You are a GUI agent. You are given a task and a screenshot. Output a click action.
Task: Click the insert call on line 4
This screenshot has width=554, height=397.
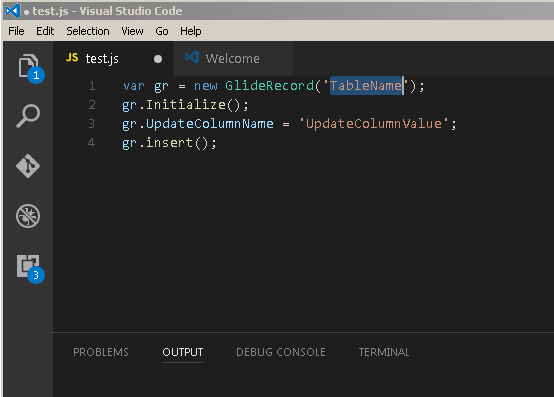169,143
